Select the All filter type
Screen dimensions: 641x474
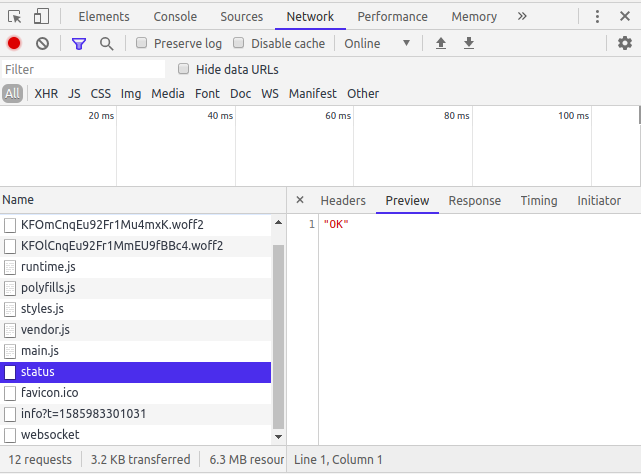tap(12, 94)
